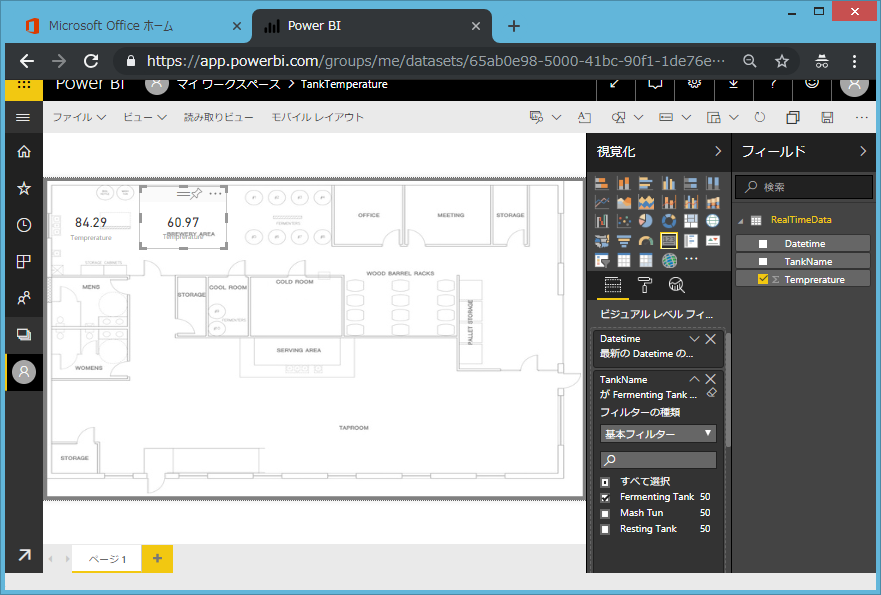Clear the TankName filter with eraser
This screenshot has height=595, width=881.
click(711, 394)
